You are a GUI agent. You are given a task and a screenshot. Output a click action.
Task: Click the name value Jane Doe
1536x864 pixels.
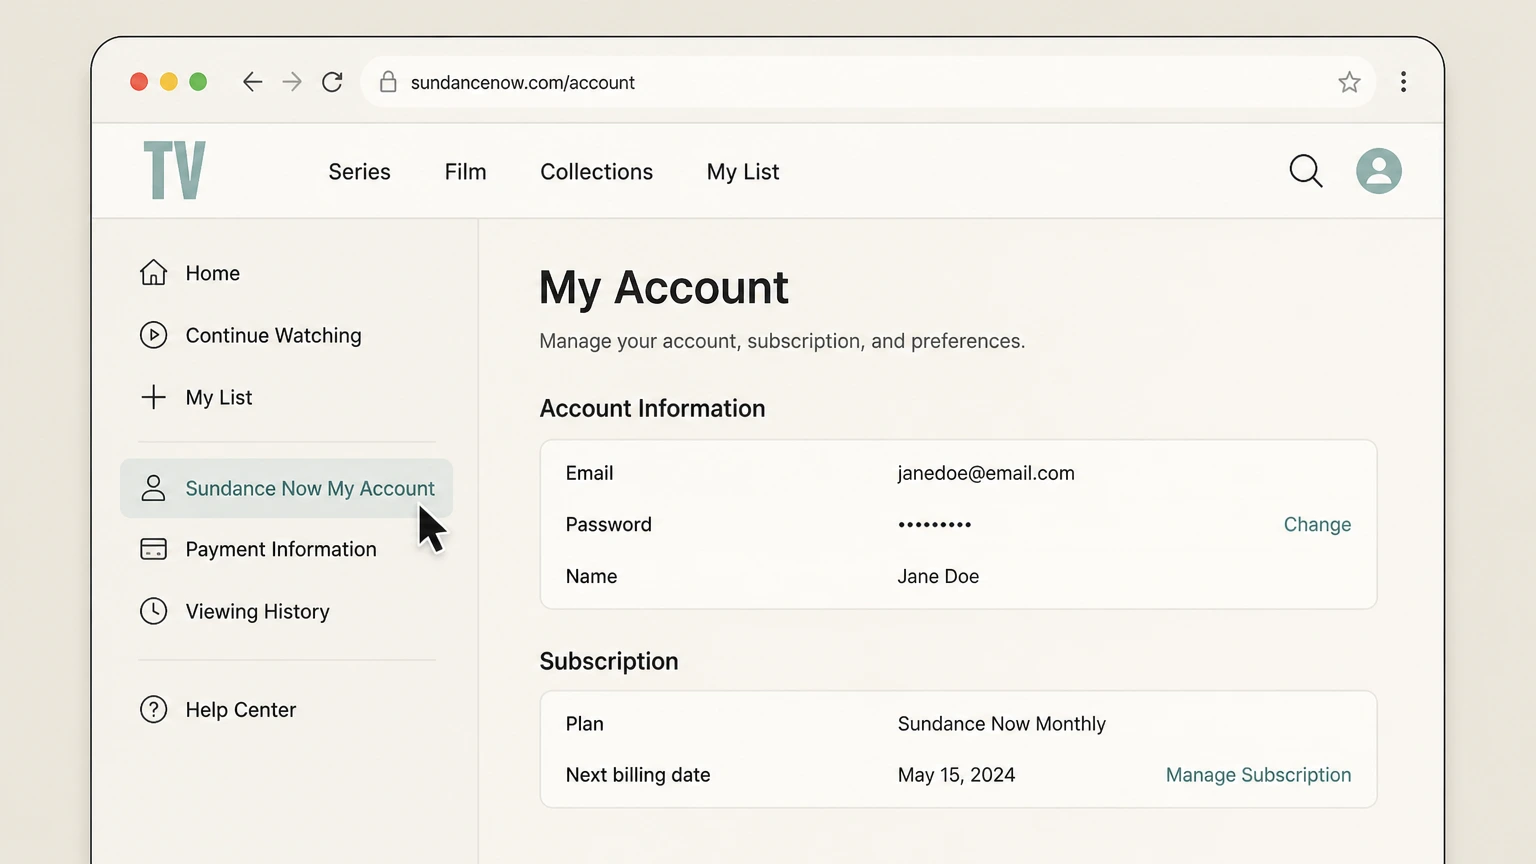coord(938,576)
